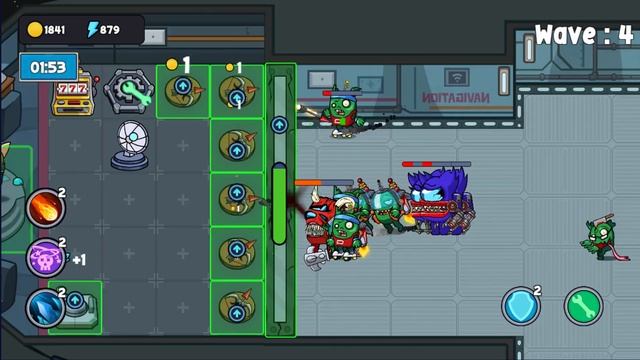640x360 pixels.
Task: Click the barrier wall upgrade arrow
Action: click(280, 125)
